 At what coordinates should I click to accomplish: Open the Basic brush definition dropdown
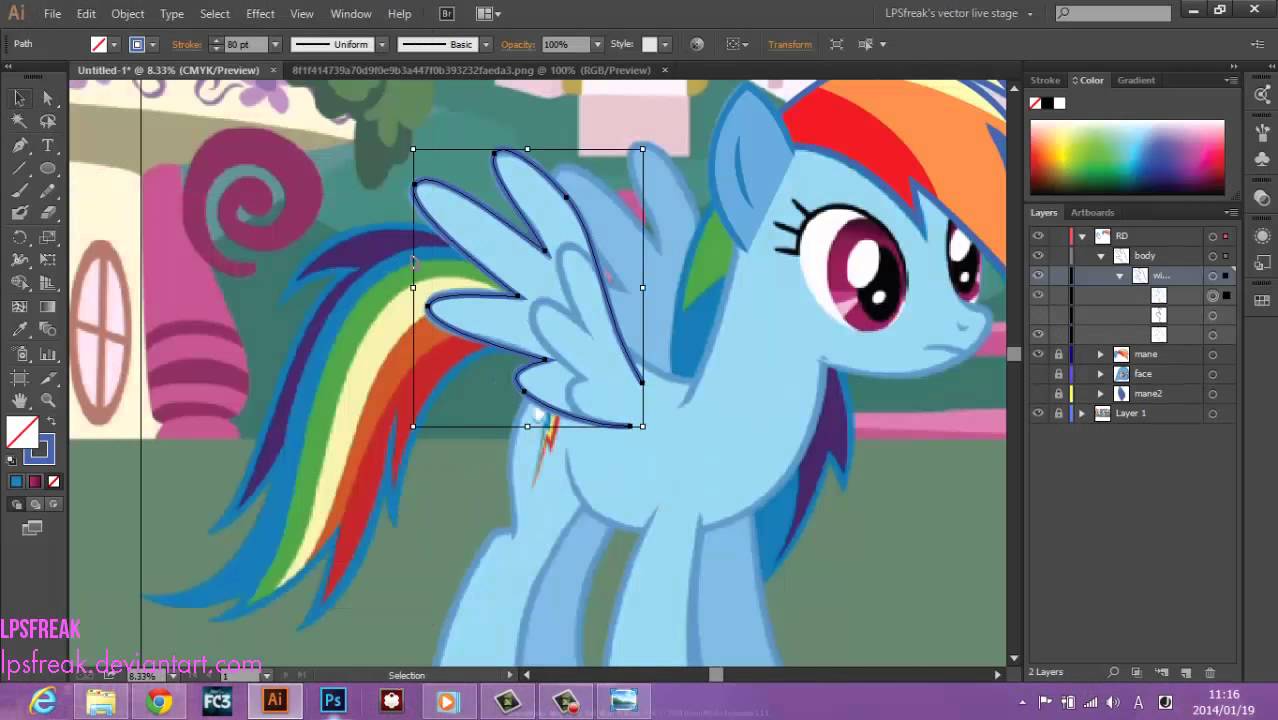pyautogui.click(x=486, y=45)
